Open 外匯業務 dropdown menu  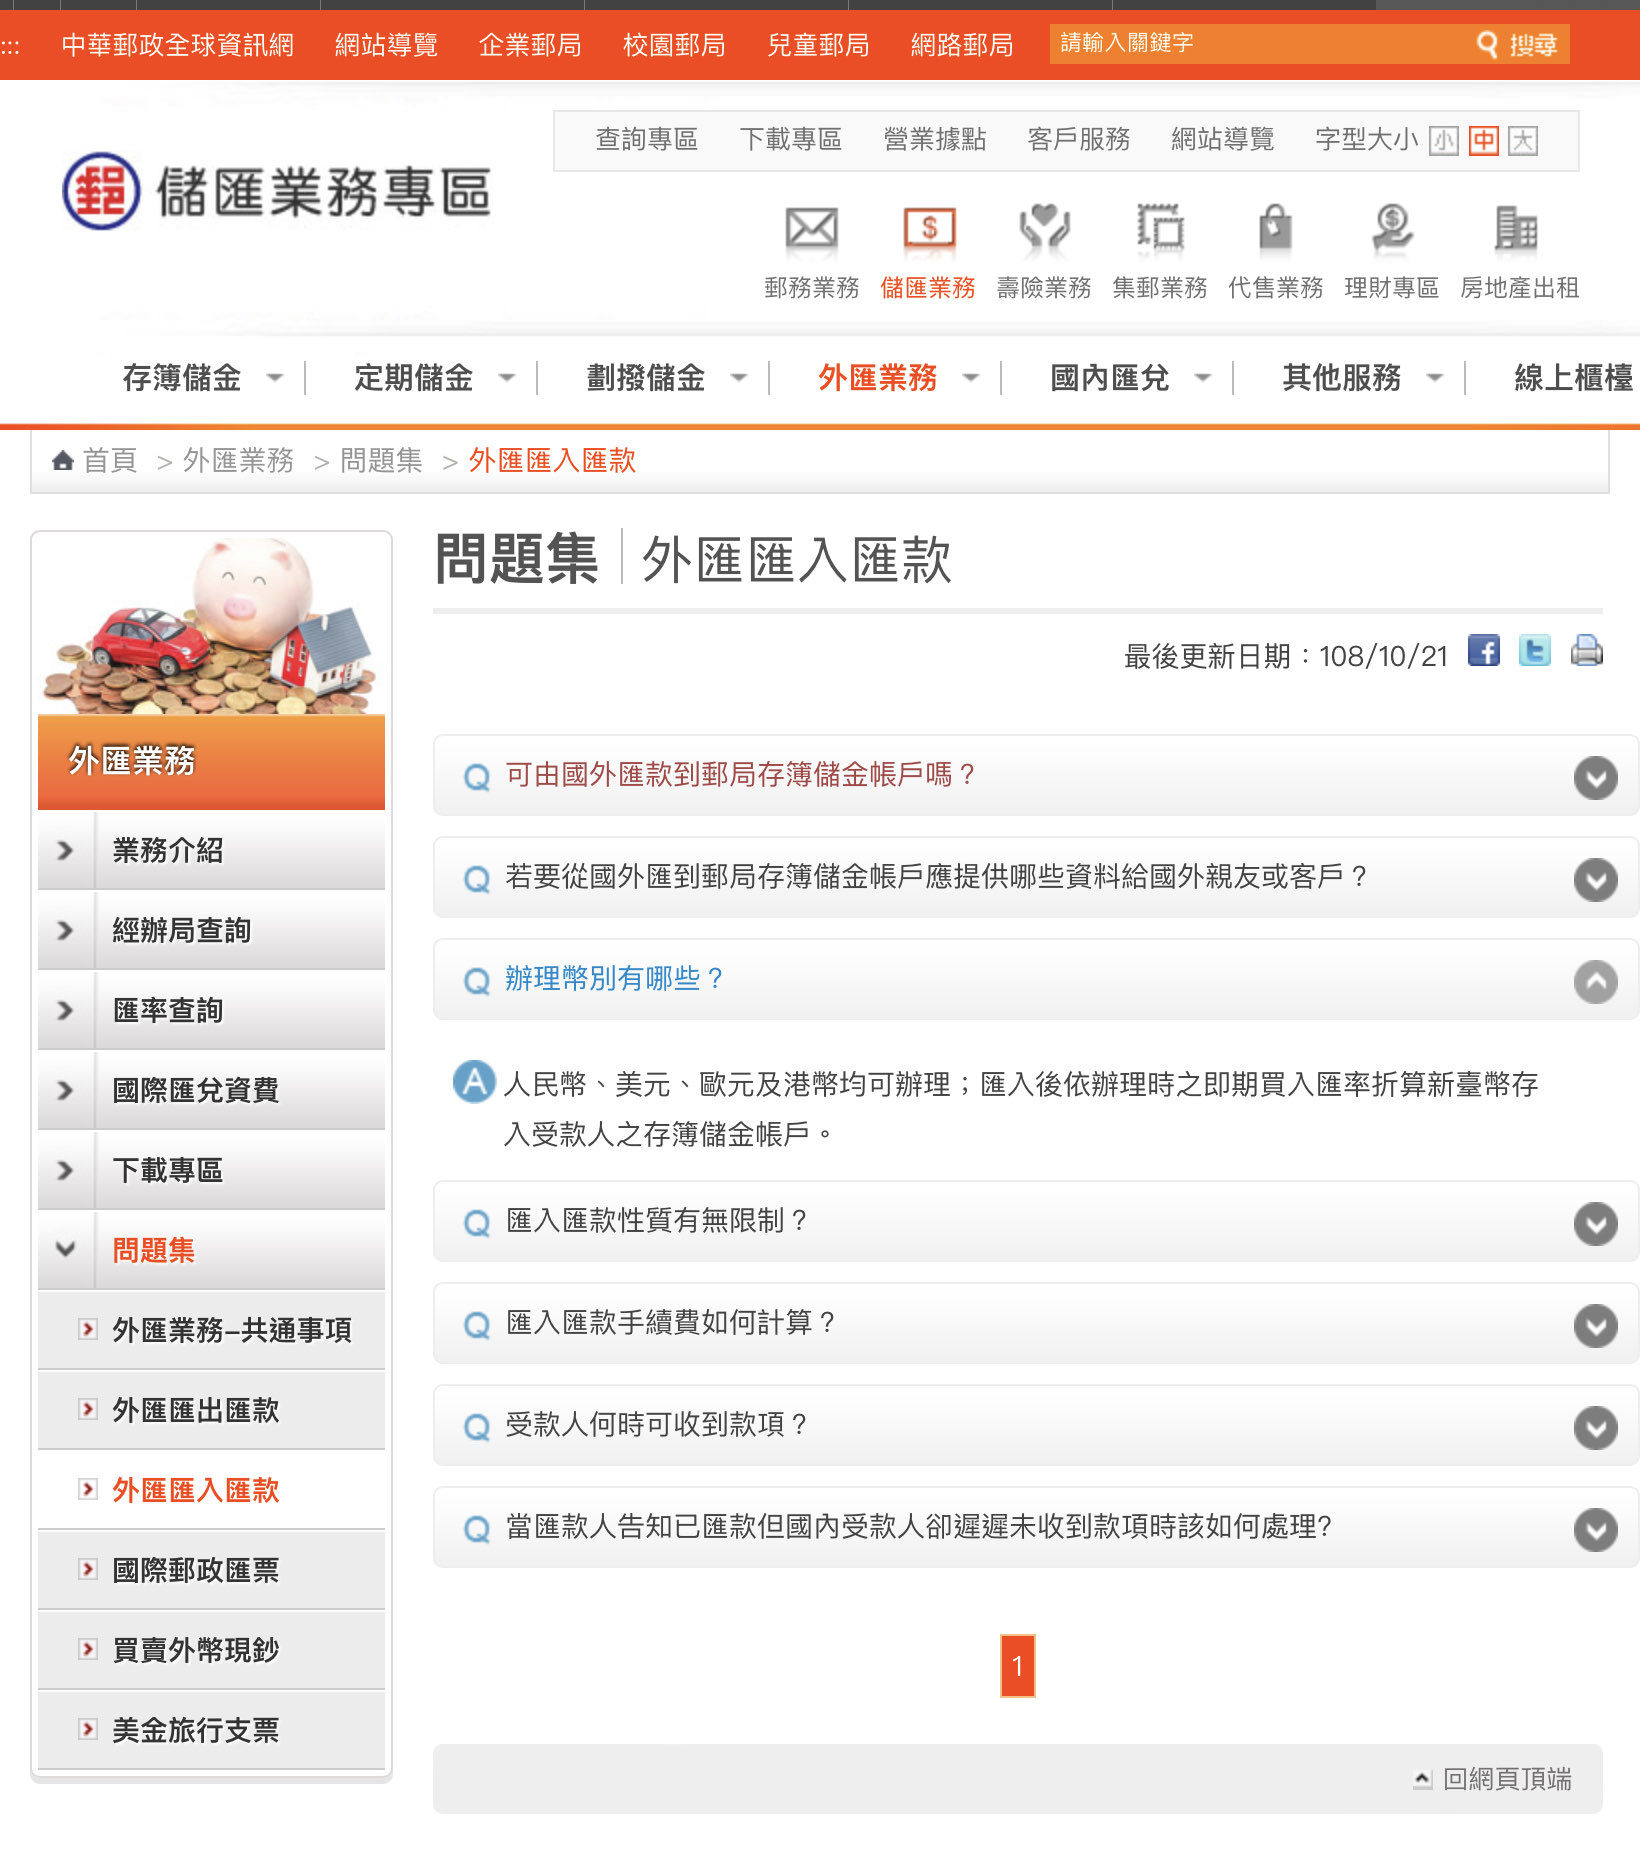point(898,378)
